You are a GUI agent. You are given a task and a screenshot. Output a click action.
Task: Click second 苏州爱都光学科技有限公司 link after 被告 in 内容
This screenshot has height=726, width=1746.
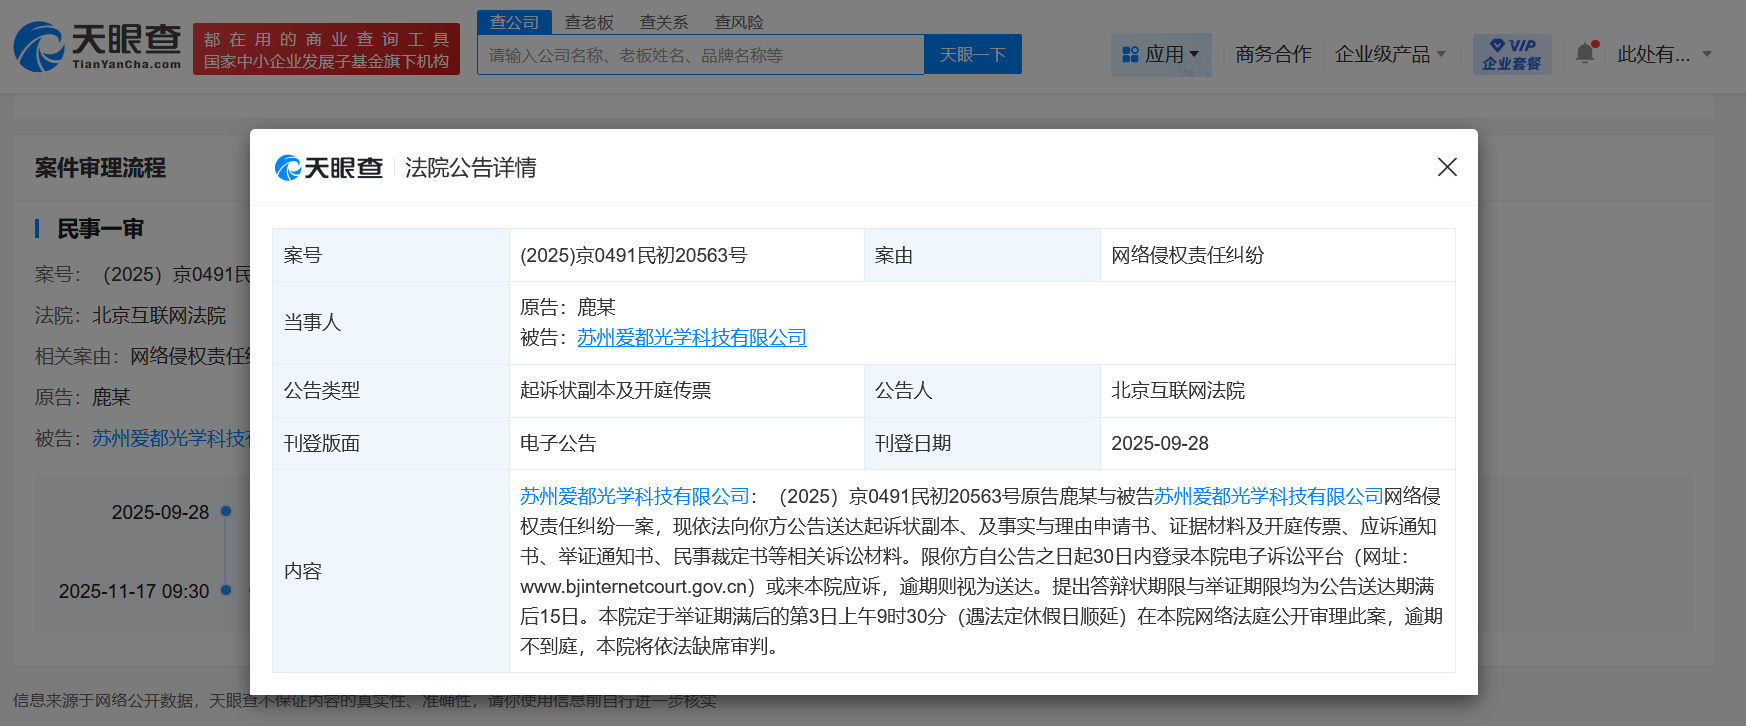point(1269,496)
